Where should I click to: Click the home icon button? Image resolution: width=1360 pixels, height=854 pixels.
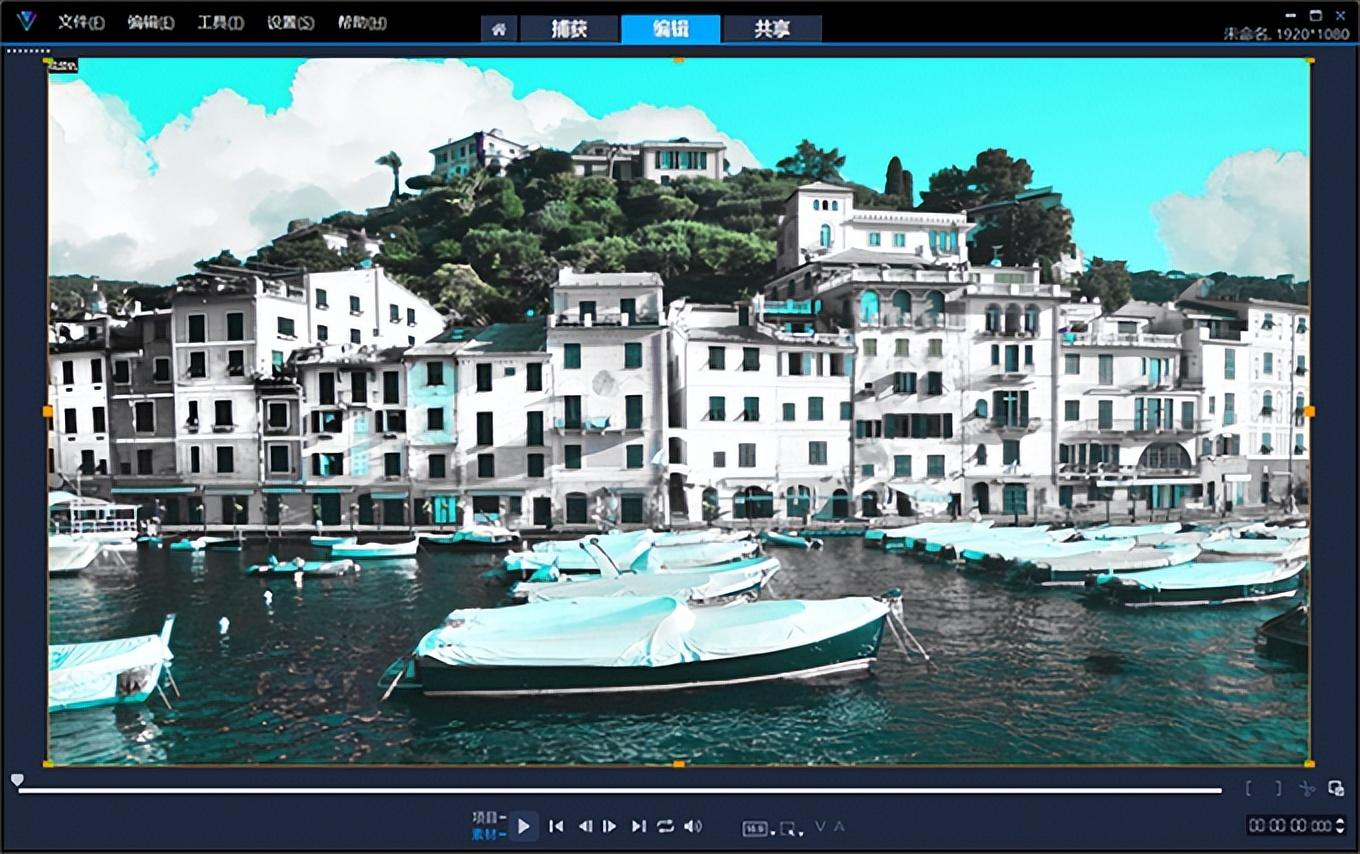click(x=498, y=29)
